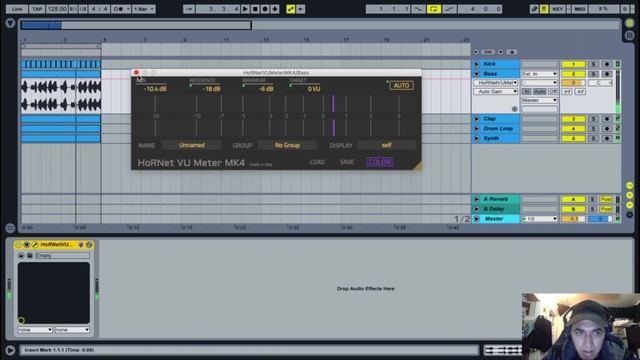640x360 pixels.
Task: Unfold the Drum Loop track
Action: [x=476, y=129]
